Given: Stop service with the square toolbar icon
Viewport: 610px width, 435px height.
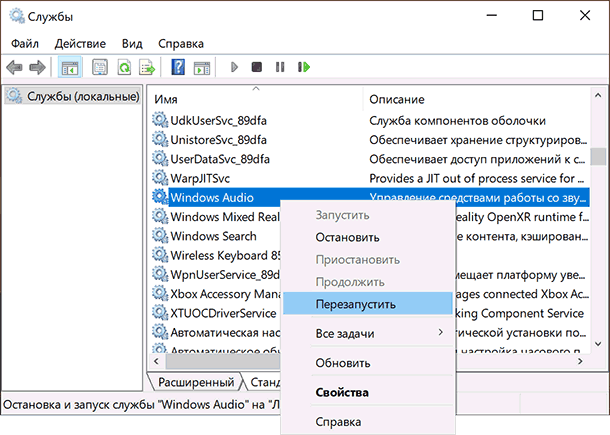Looking at the screenshot, I should (257, 67).
